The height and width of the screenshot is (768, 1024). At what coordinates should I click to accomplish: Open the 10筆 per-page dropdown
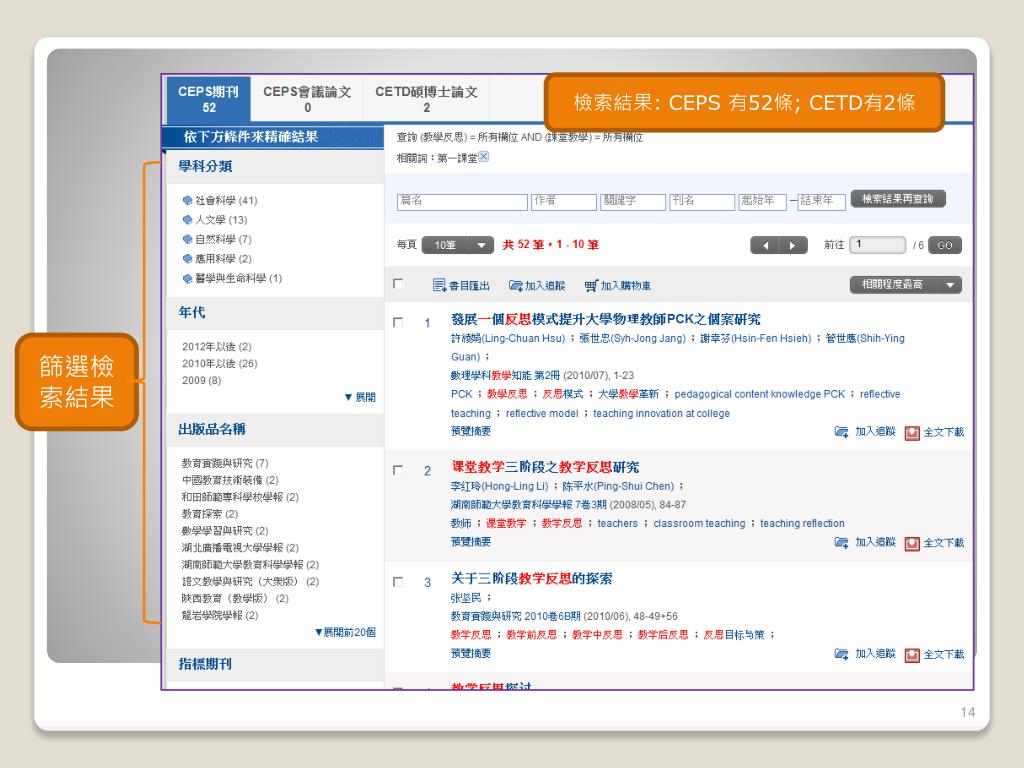[x=458, y=245]
